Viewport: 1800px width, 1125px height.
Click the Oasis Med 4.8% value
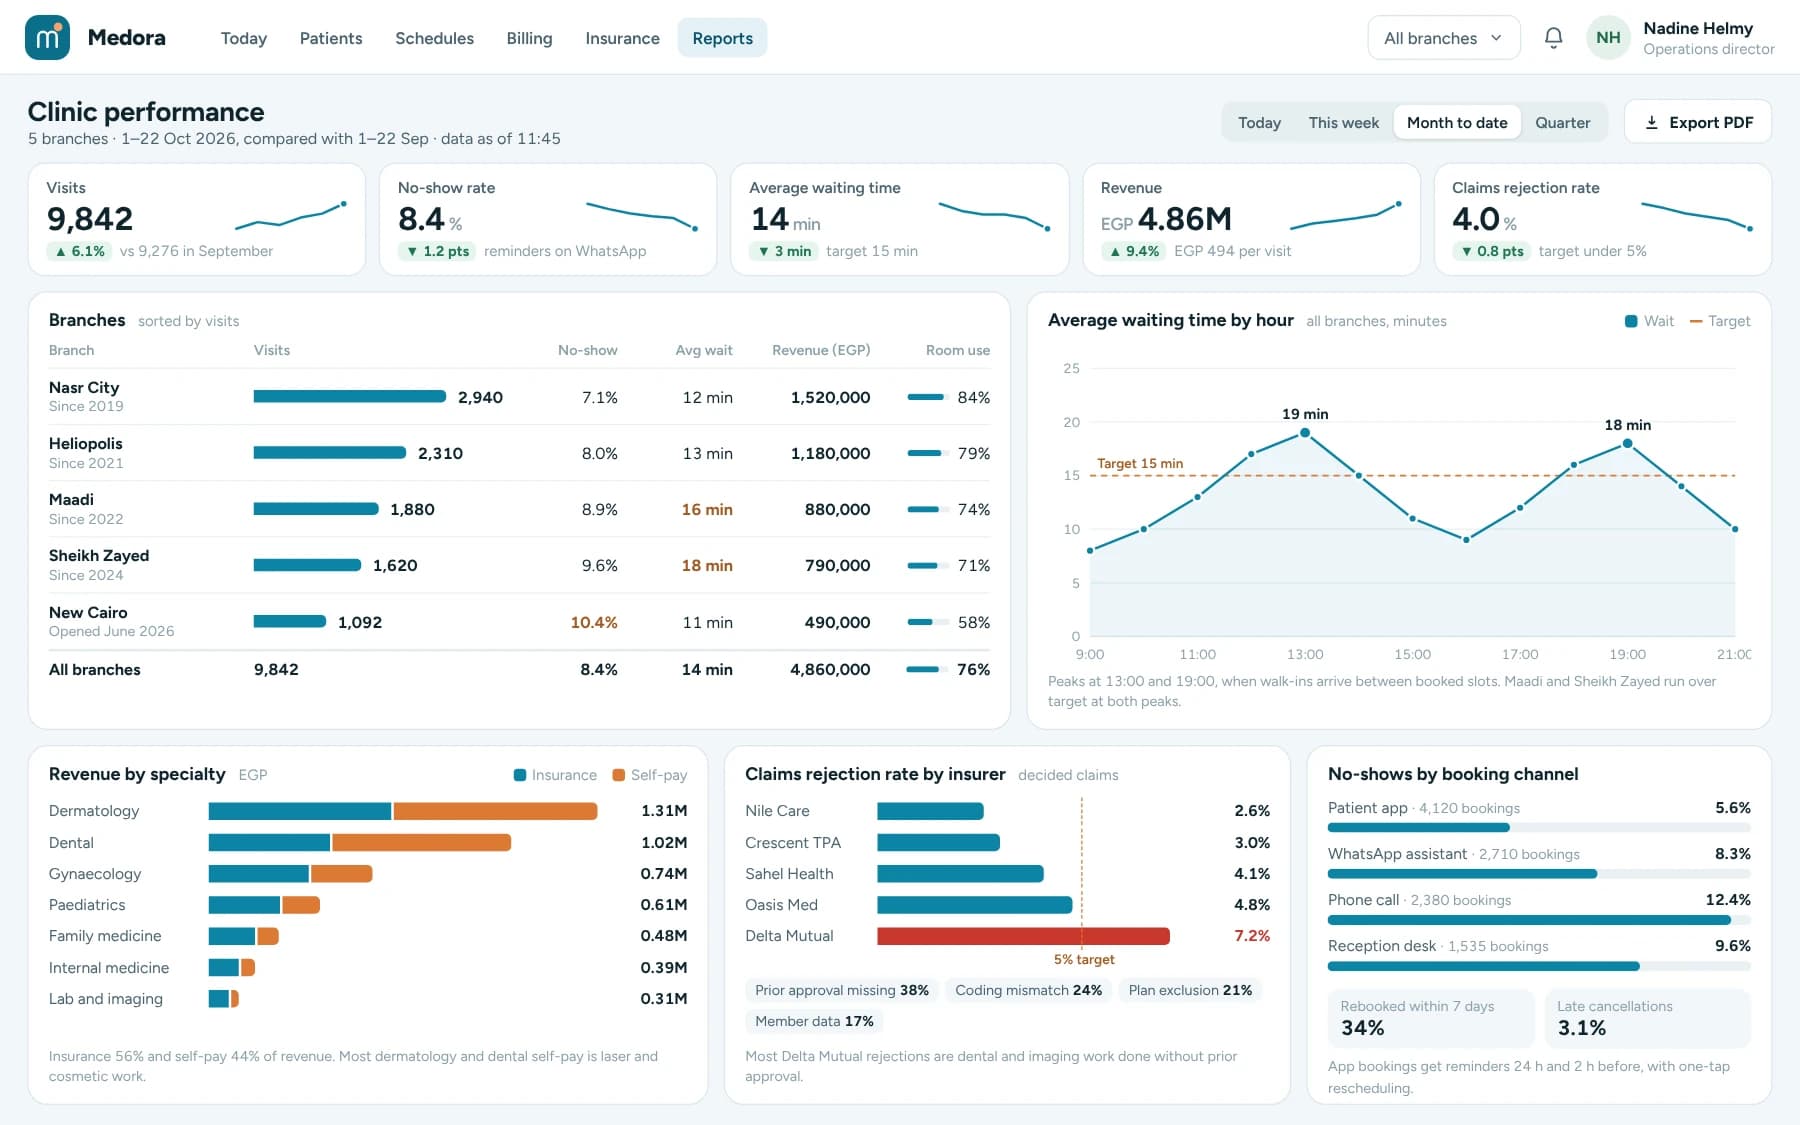[1252, 905]
